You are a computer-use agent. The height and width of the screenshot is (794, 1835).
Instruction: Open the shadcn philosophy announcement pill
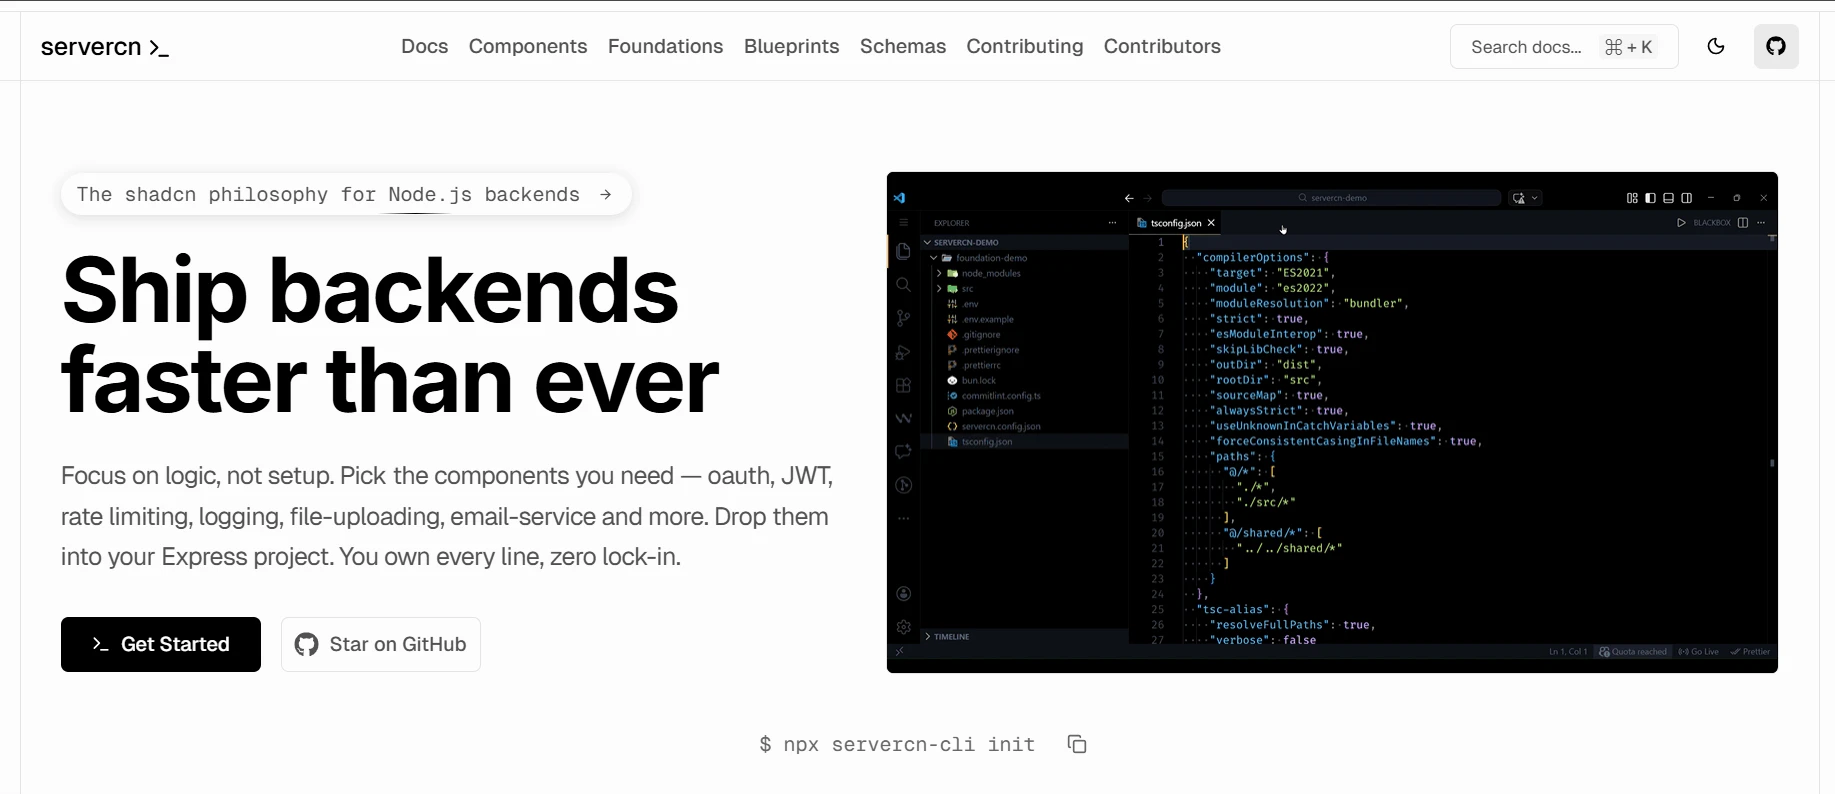click(x=346, y=194)
